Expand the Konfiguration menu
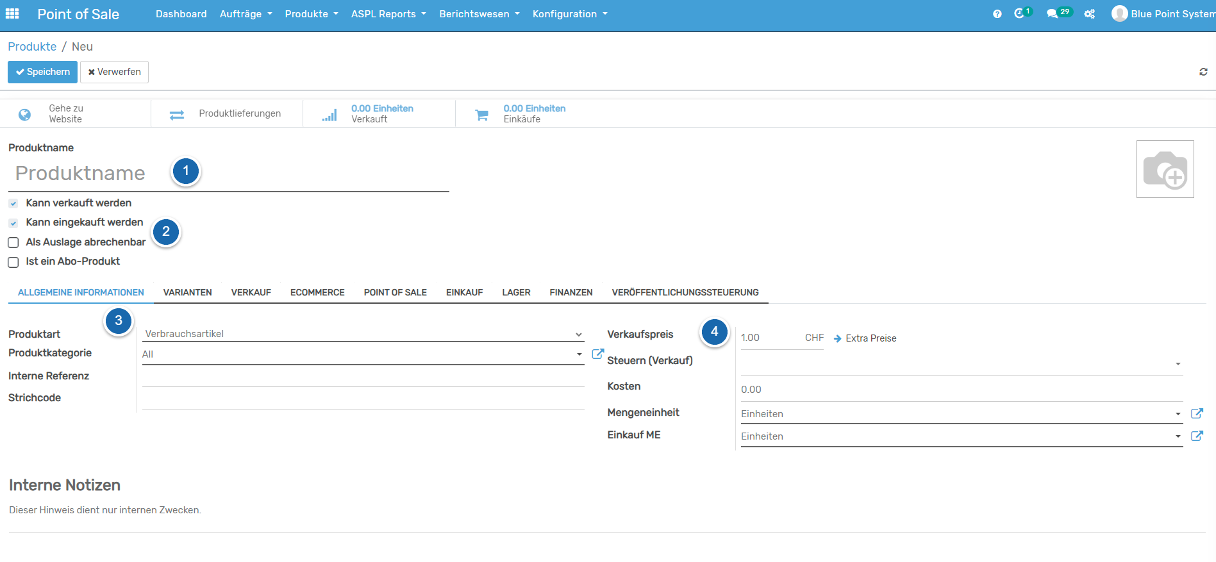Image resolution: width=1216 pixels, height=562 pixels. tap(570, 14)
